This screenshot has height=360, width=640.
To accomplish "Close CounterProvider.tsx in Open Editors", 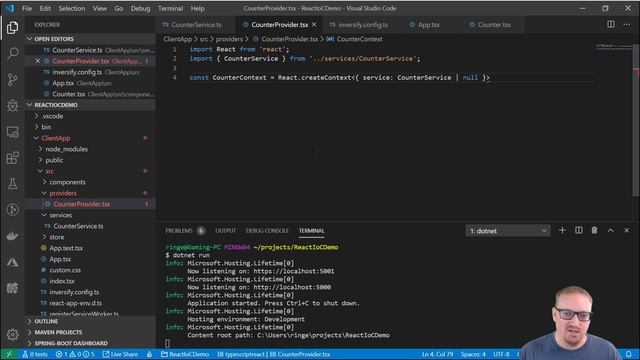I will click(x=38, y=61).
